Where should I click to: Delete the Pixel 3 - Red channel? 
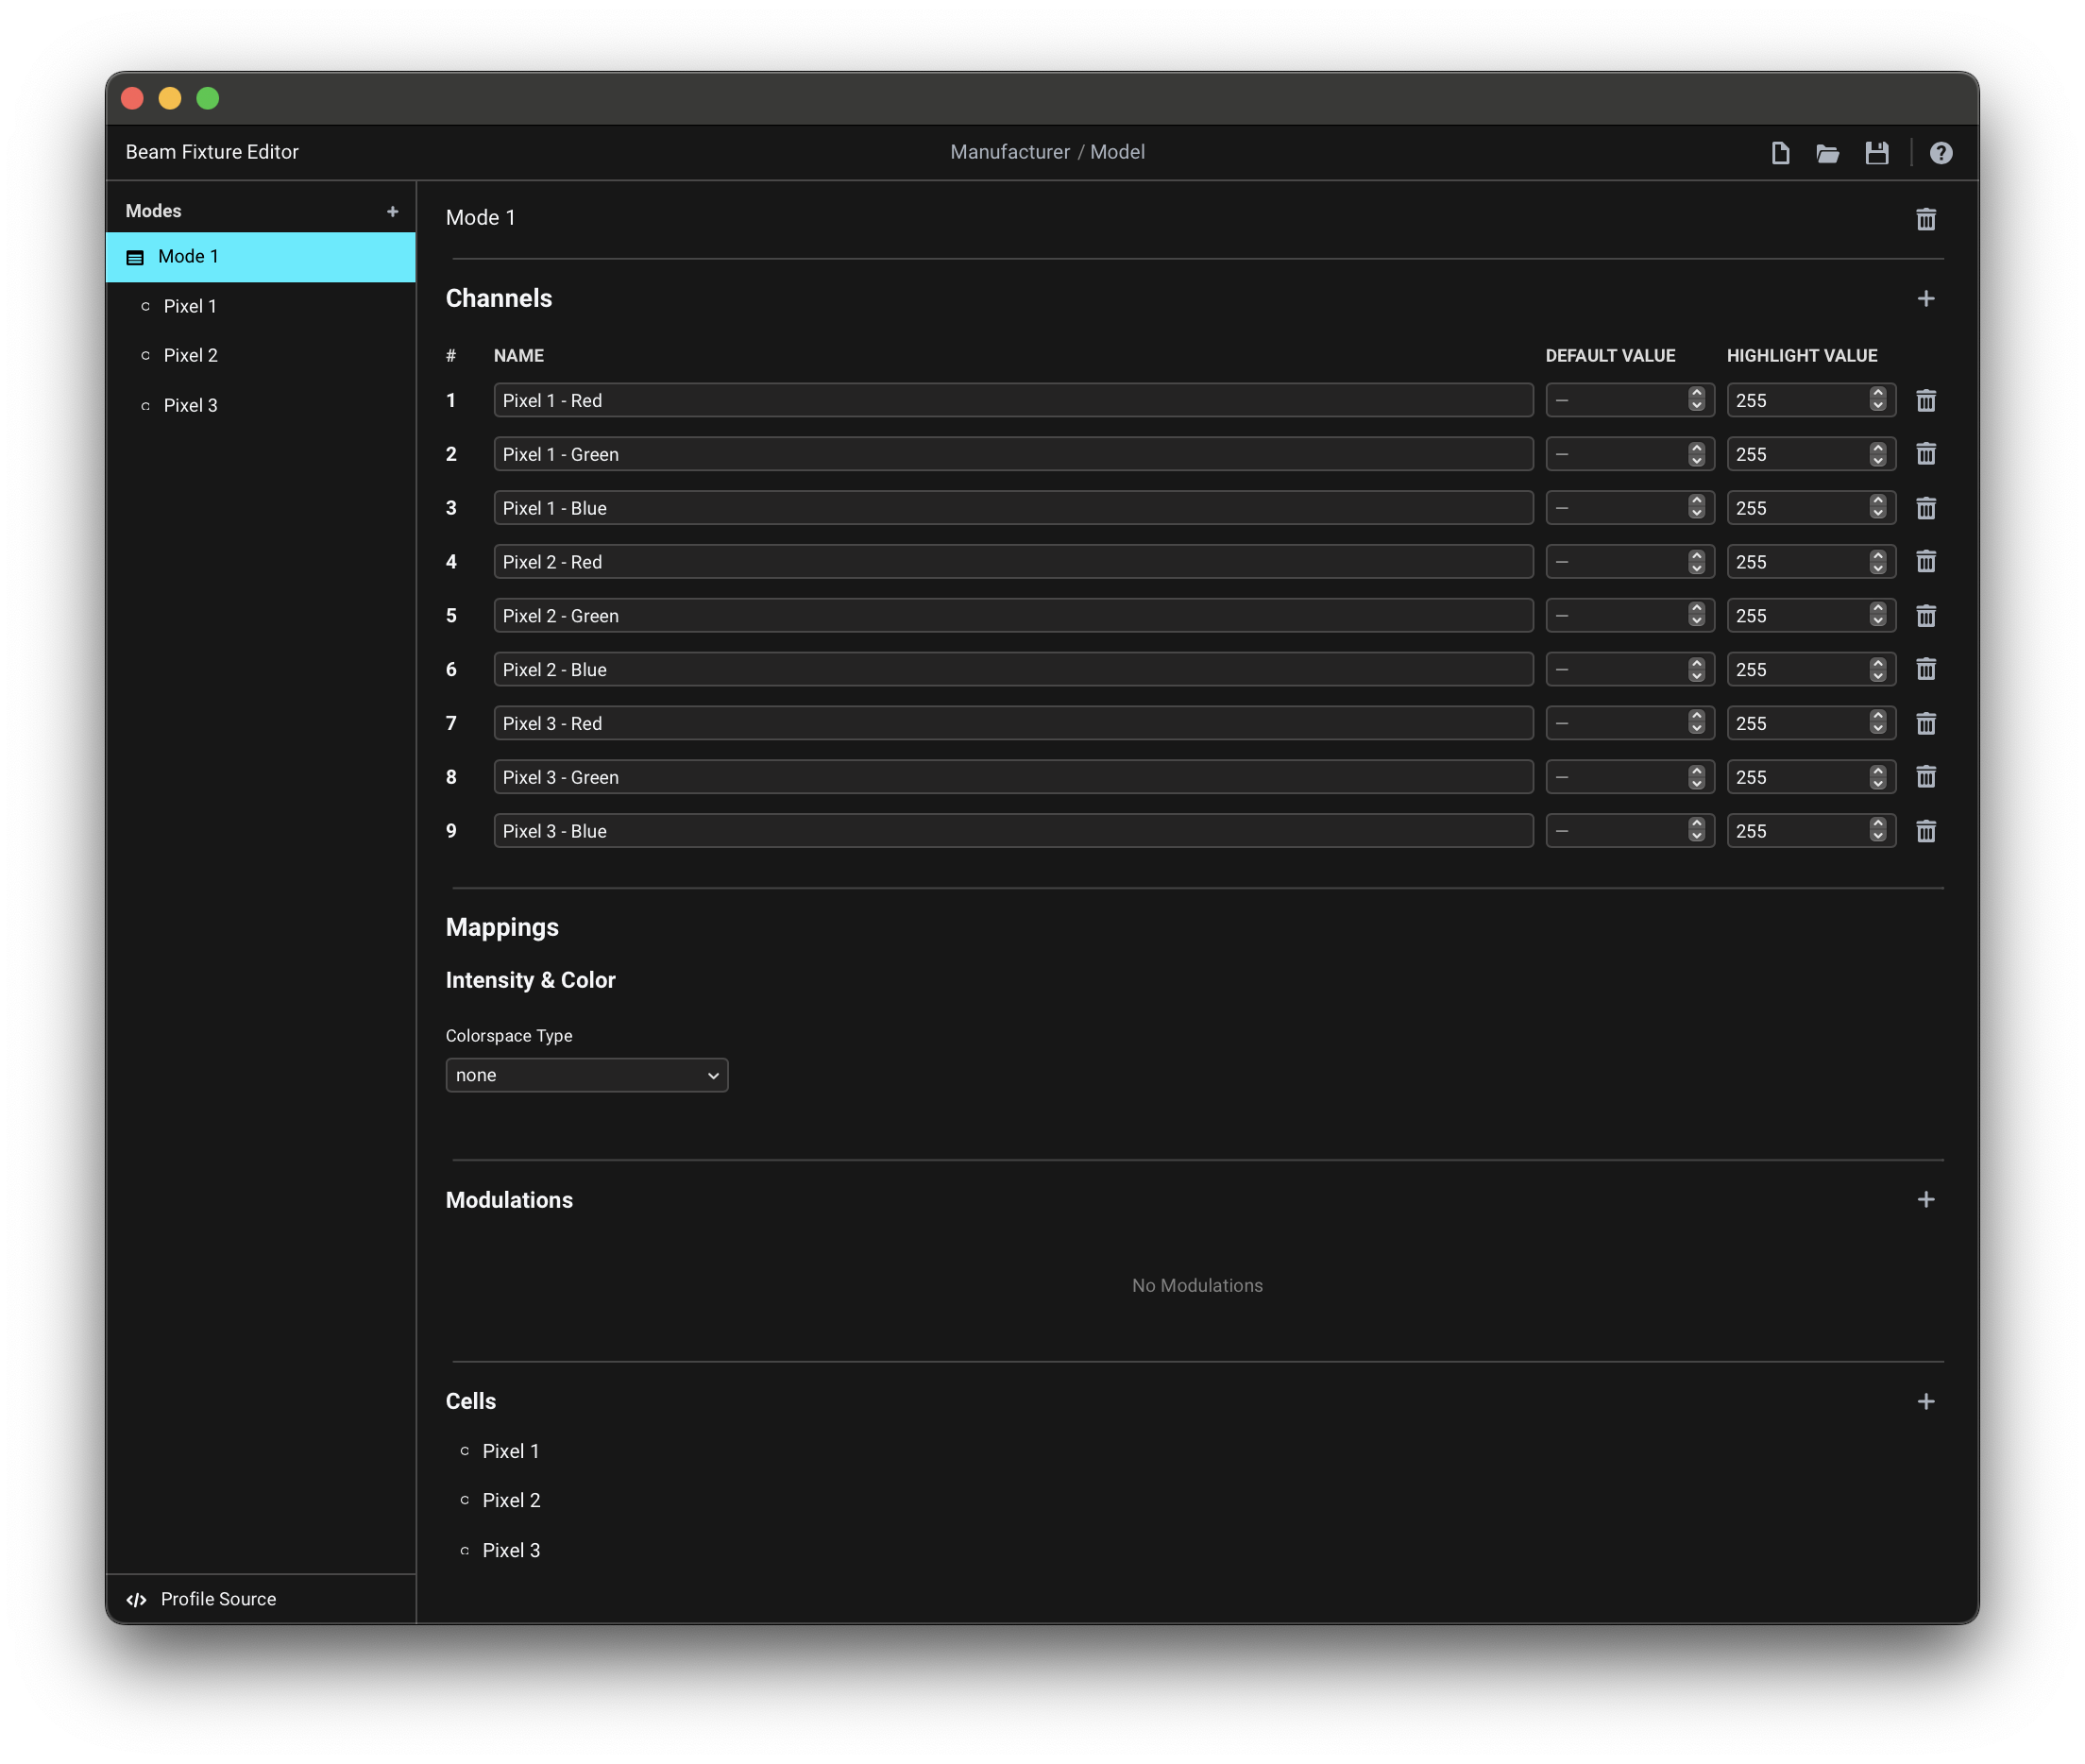point(1926,723)
